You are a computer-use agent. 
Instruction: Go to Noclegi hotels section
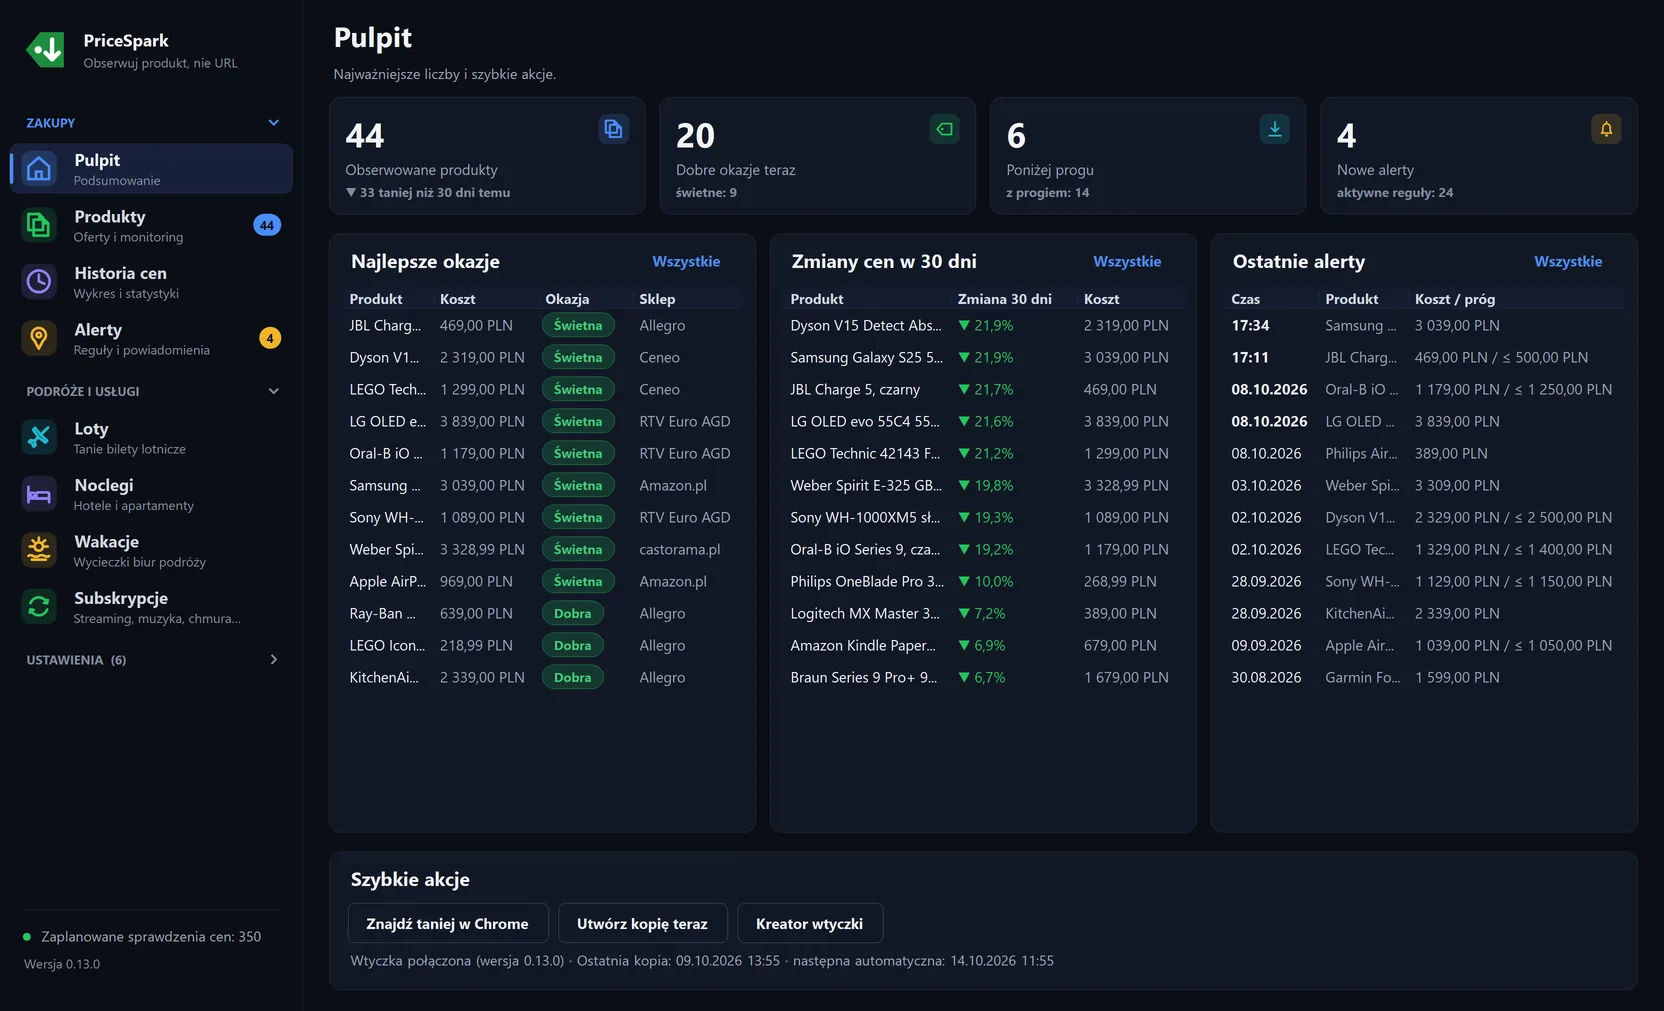[x=152, y=494]
